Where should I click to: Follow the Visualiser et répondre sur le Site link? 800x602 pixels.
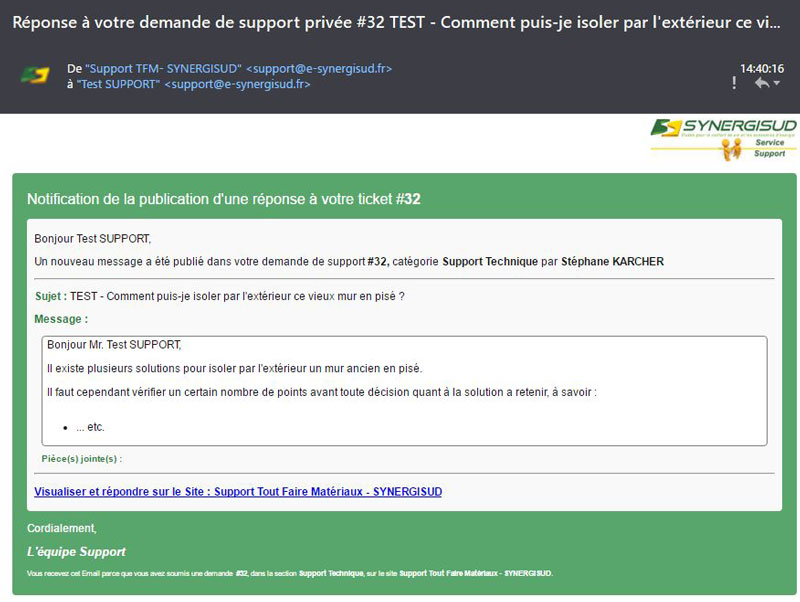pyautogui.click(x=239, y=491)
